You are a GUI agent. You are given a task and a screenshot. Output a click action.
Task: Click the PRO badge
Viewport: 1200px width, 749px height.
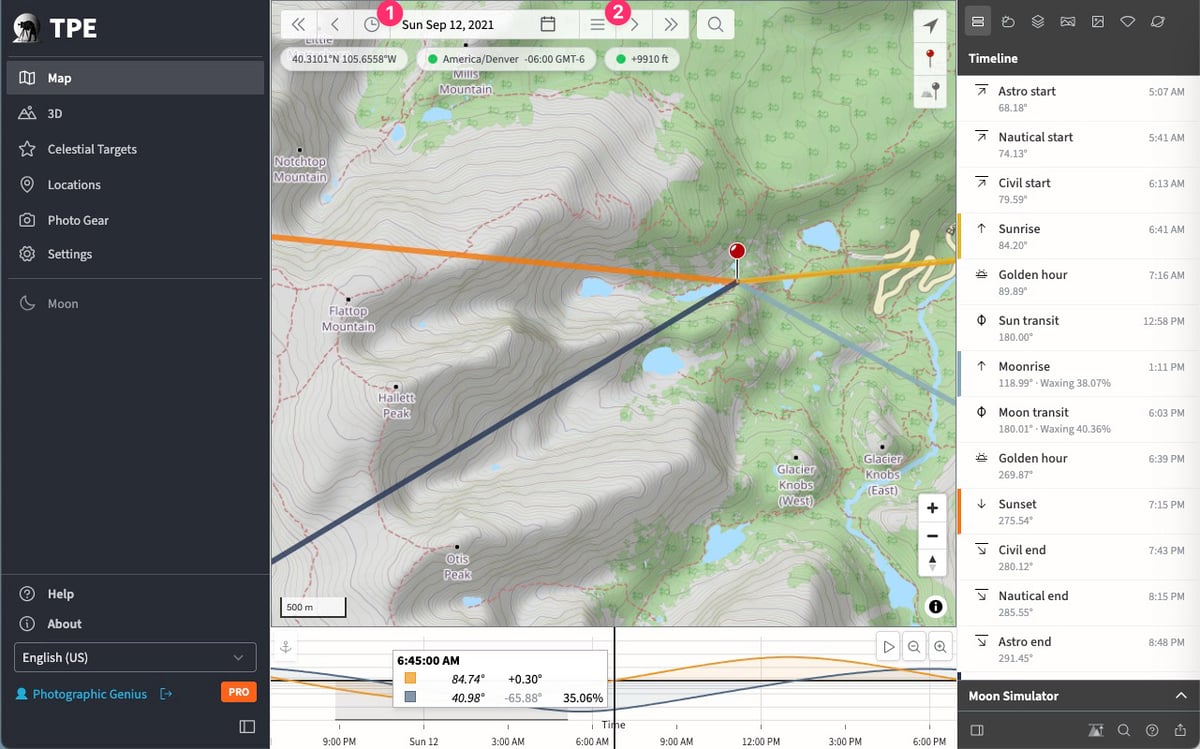coord(238,692)
